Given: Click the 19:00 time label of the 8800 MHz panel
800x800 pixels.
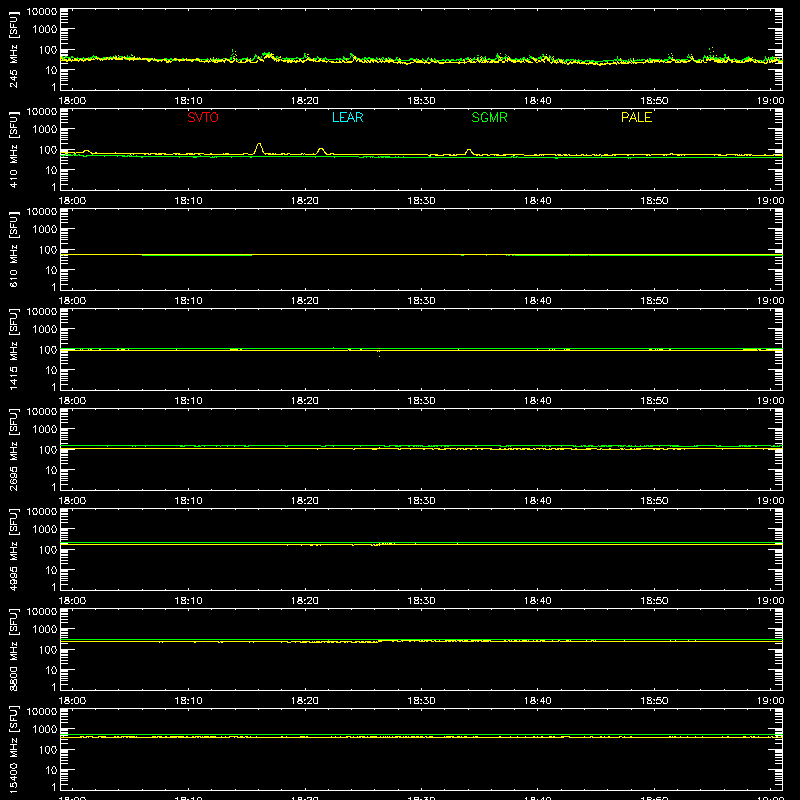Looking at the screenshot, I should 770,701.
